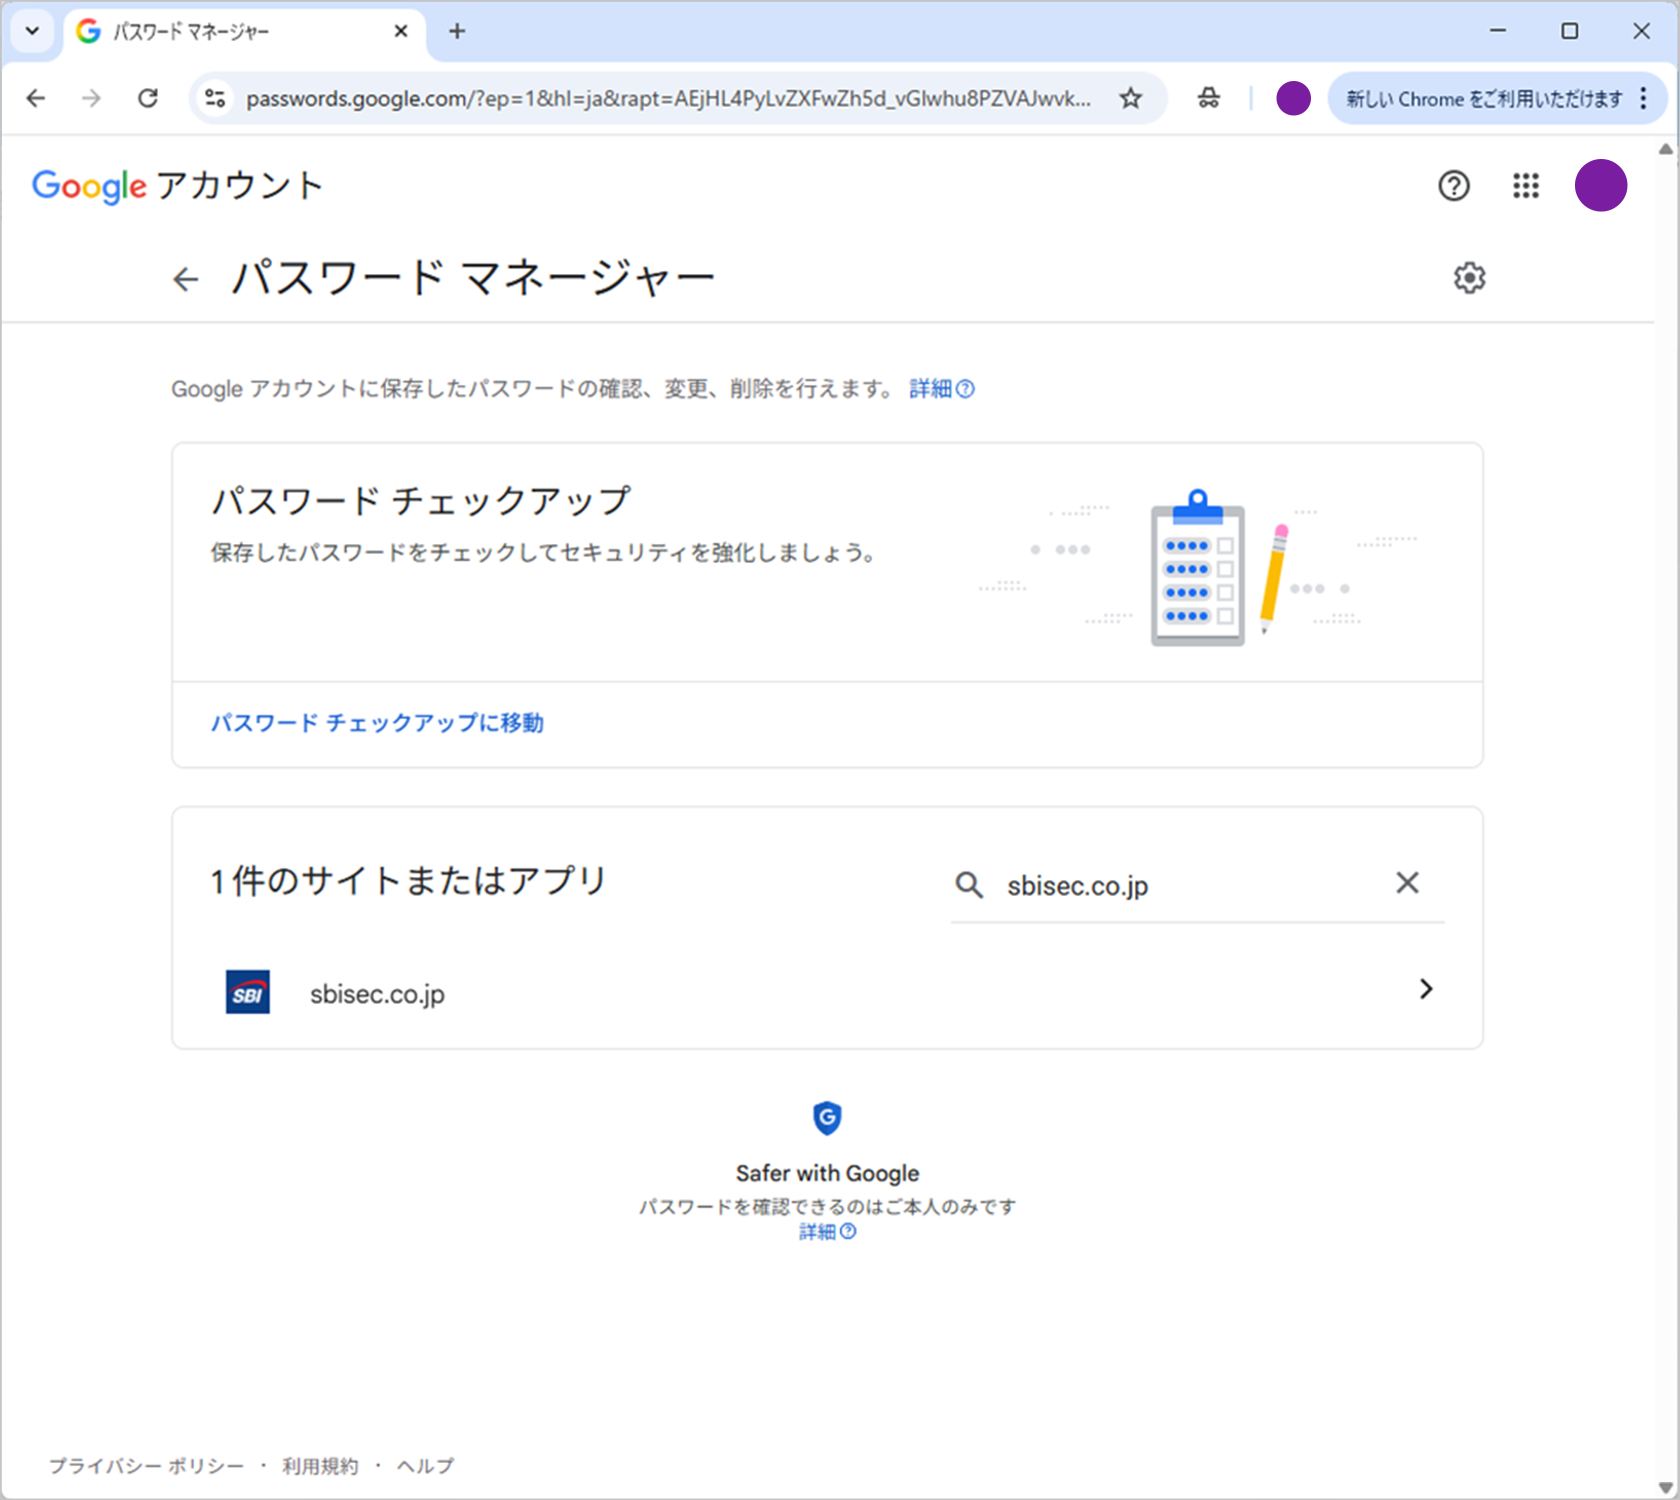Click the 新しい Chrome をご利用いただけます button
The height and width of the screenshot is (1500, 1680).
(1483, 98)
